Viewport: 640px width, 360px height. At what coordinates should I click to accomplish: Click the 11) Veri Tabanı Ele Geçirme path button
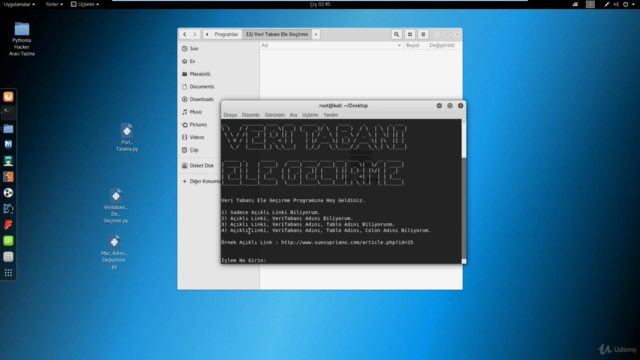pyautogui.click(x=277, y=34)
